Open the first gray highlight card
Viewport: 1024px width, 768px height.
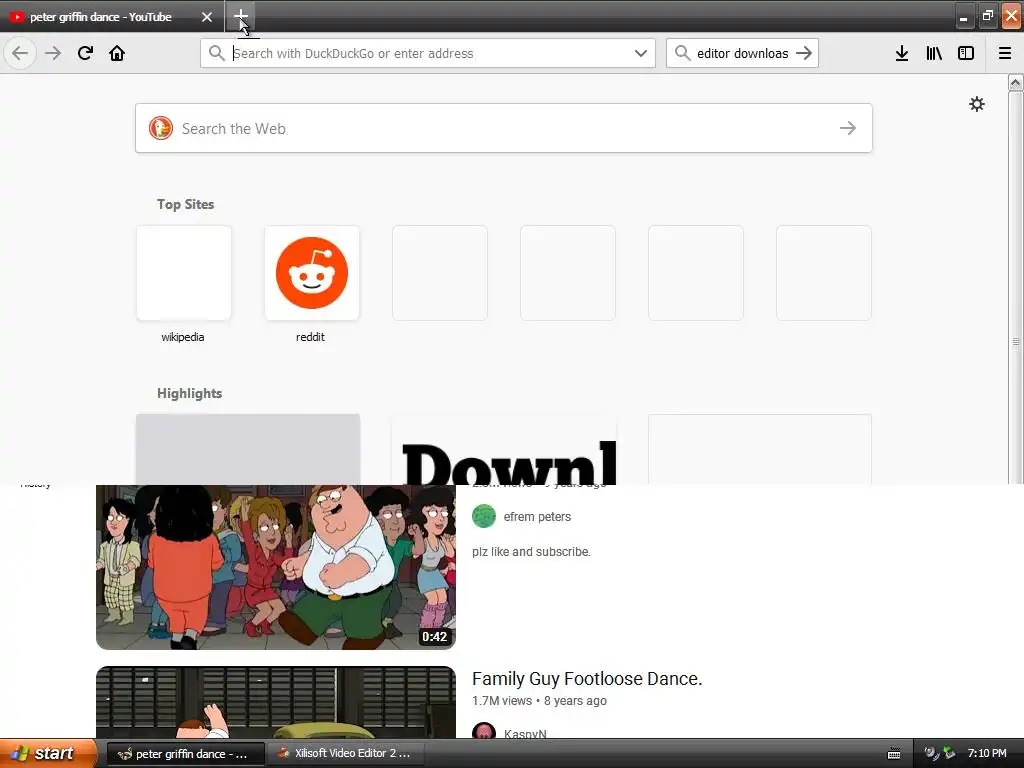click(x=248, y=450)
